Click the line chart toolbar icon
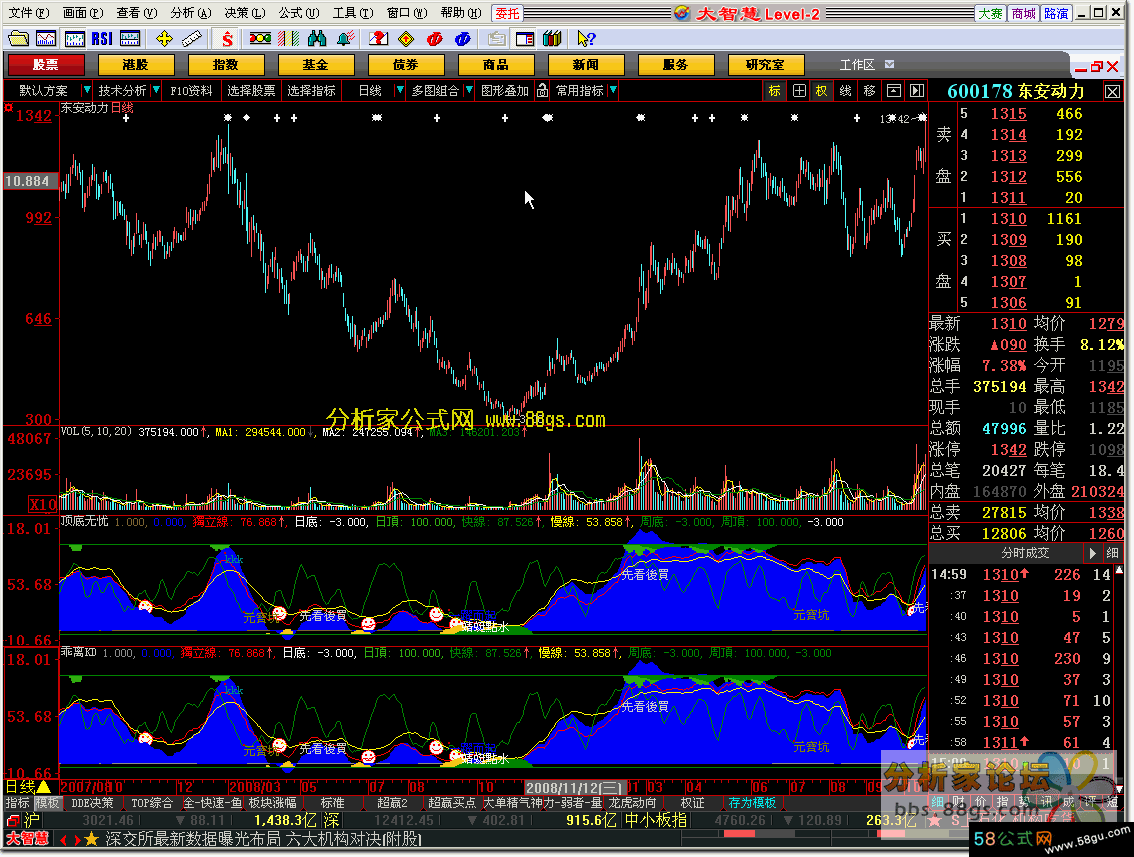Viewport: 1134px width, 857px height. tap(46, 38)
